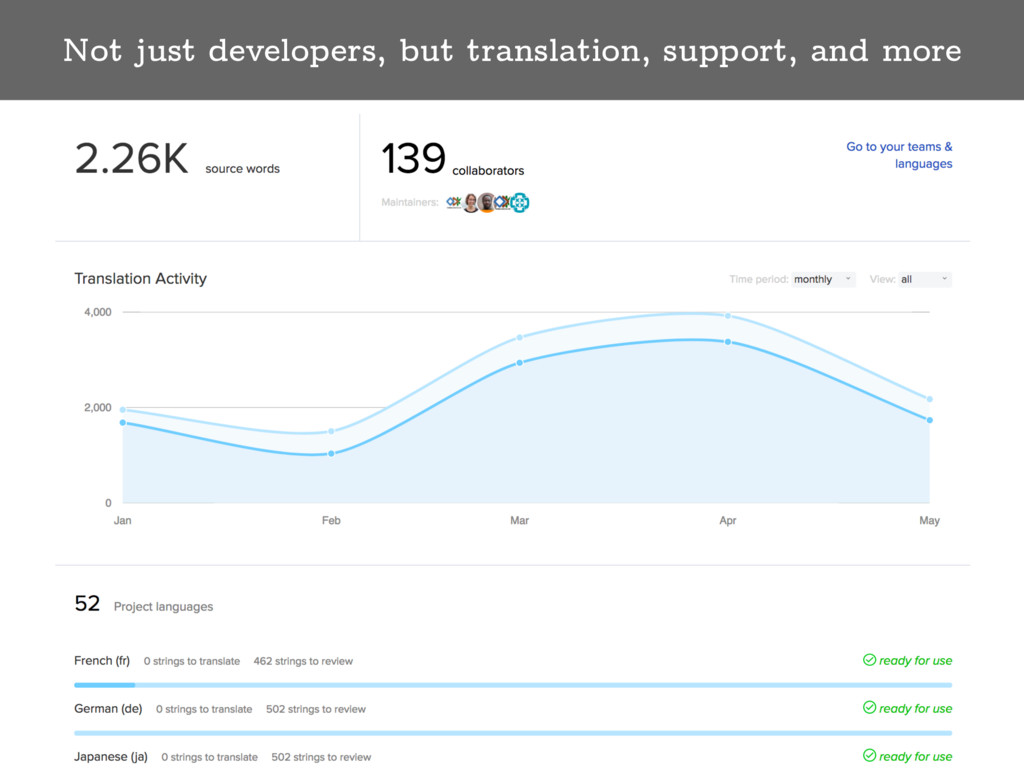The image size is (1024, 768).
Task: Click French's 462 strings to review
Action: point(303,661)
